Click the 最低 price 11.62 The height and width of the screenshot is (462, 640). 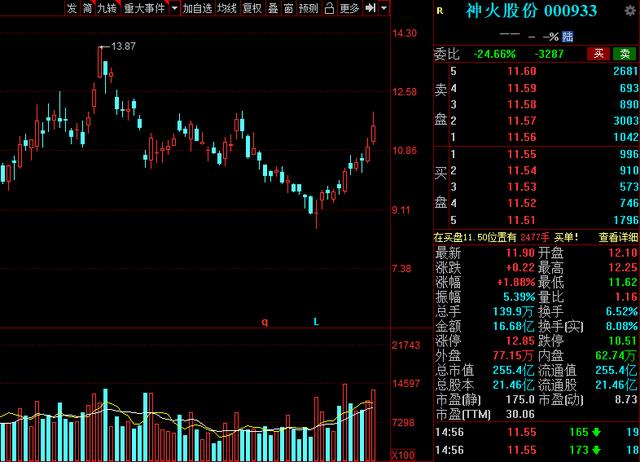[622, 282]
